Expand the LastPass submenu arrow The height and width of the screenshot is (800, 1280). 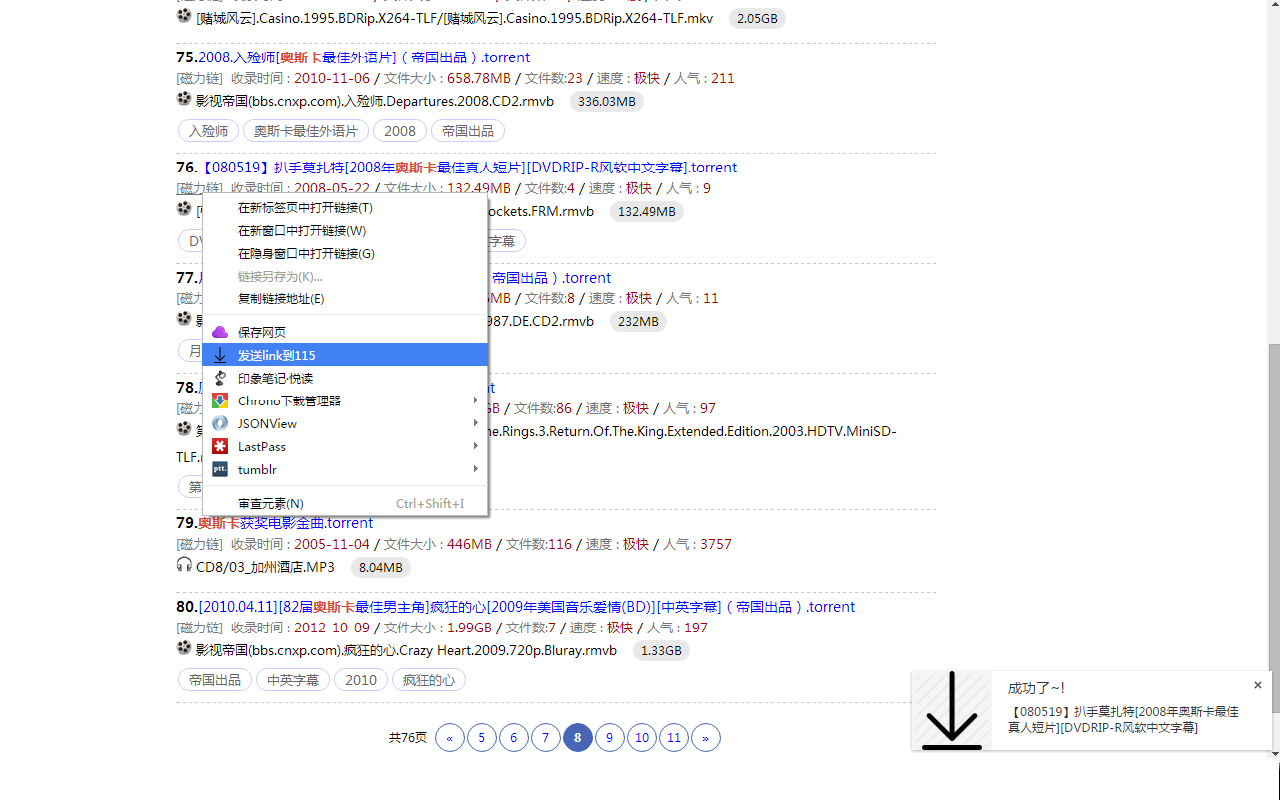click(x=476, y=446)
